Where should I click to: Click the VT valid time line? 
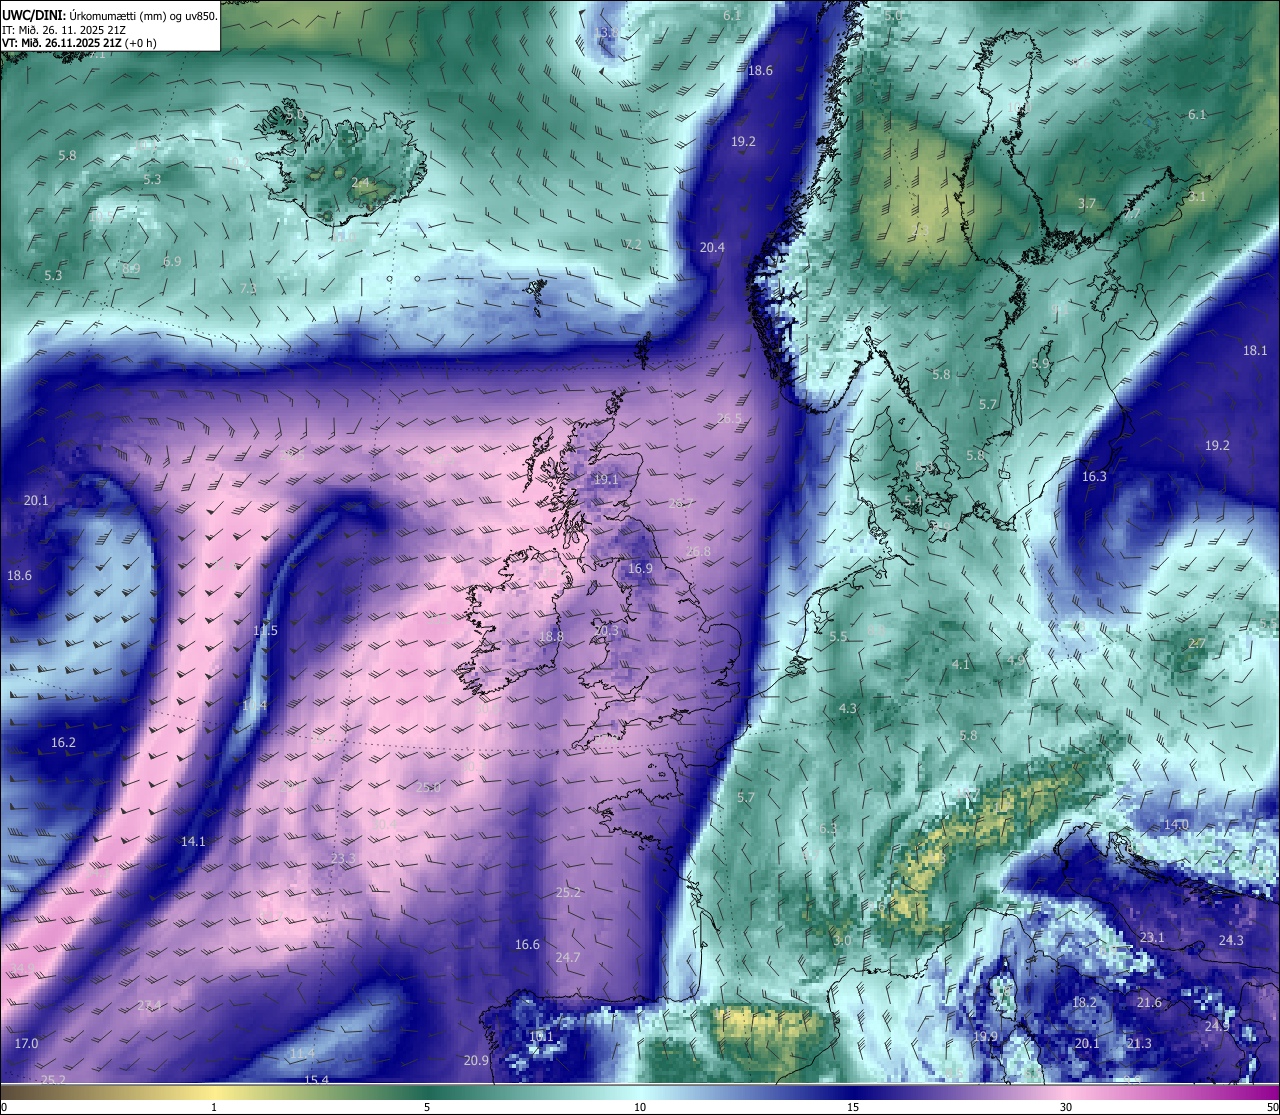click(x=79, y=42)
